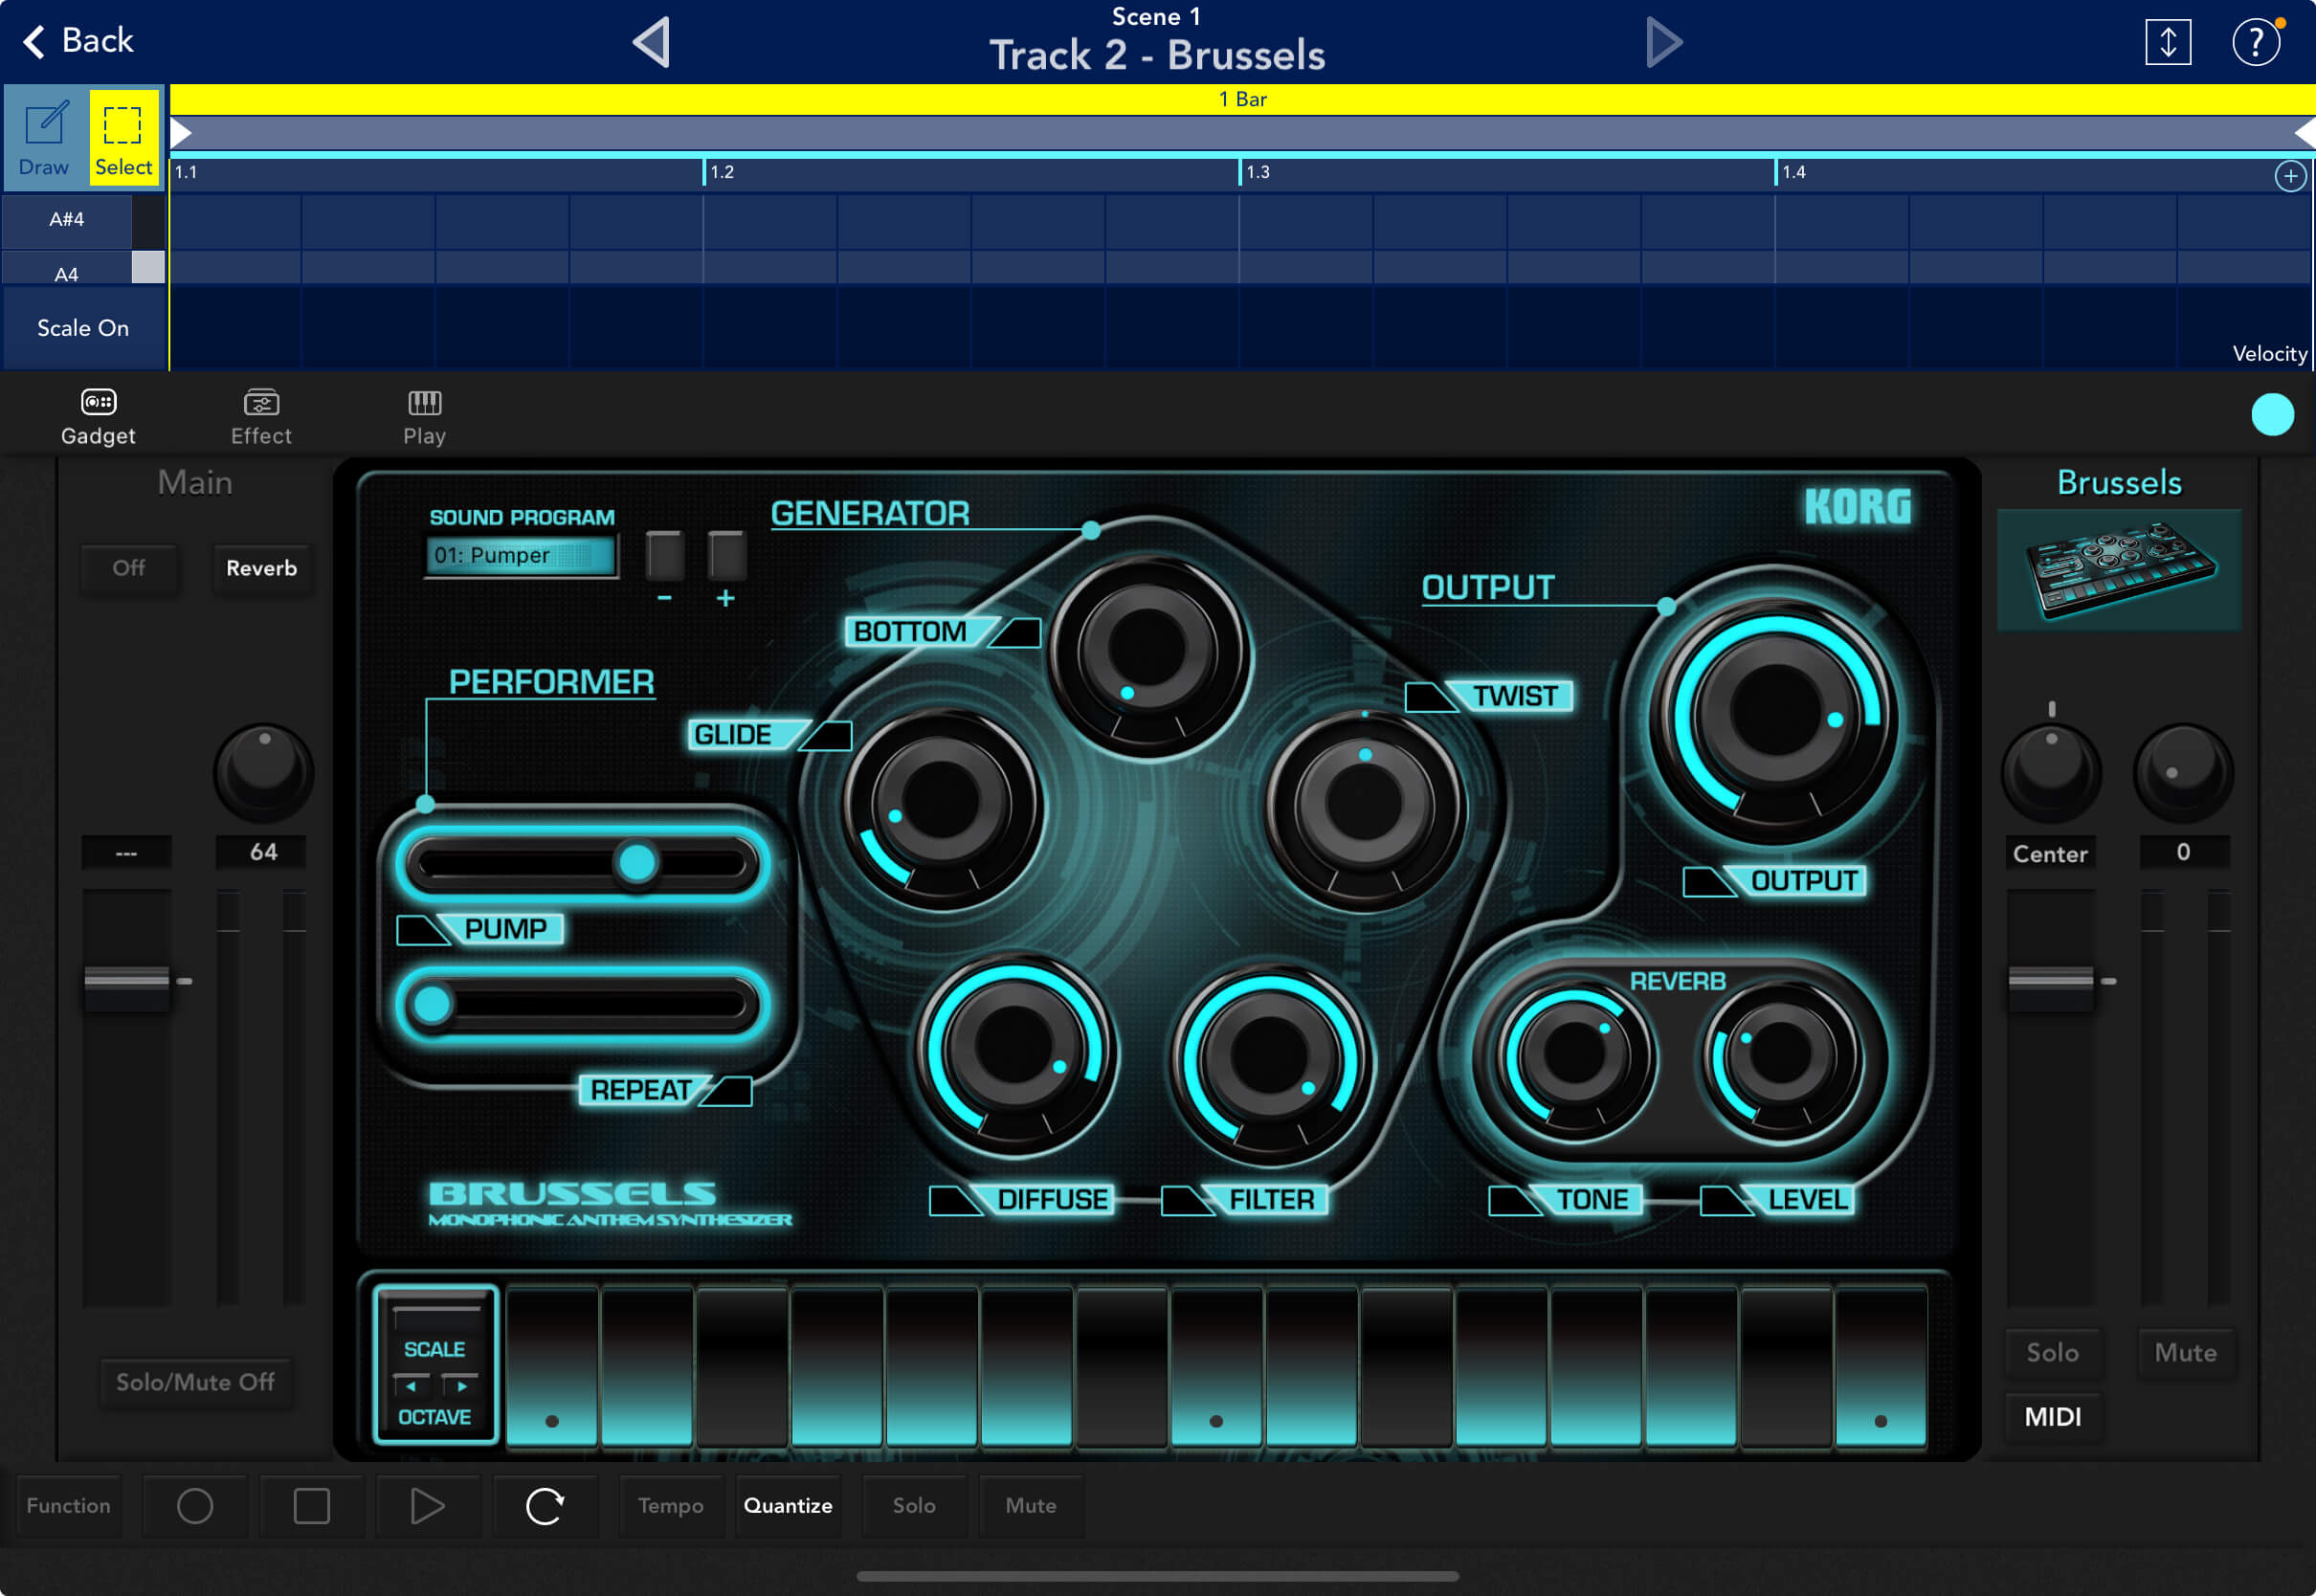Add a bar with the plus icon

[x=2290, y=176]
